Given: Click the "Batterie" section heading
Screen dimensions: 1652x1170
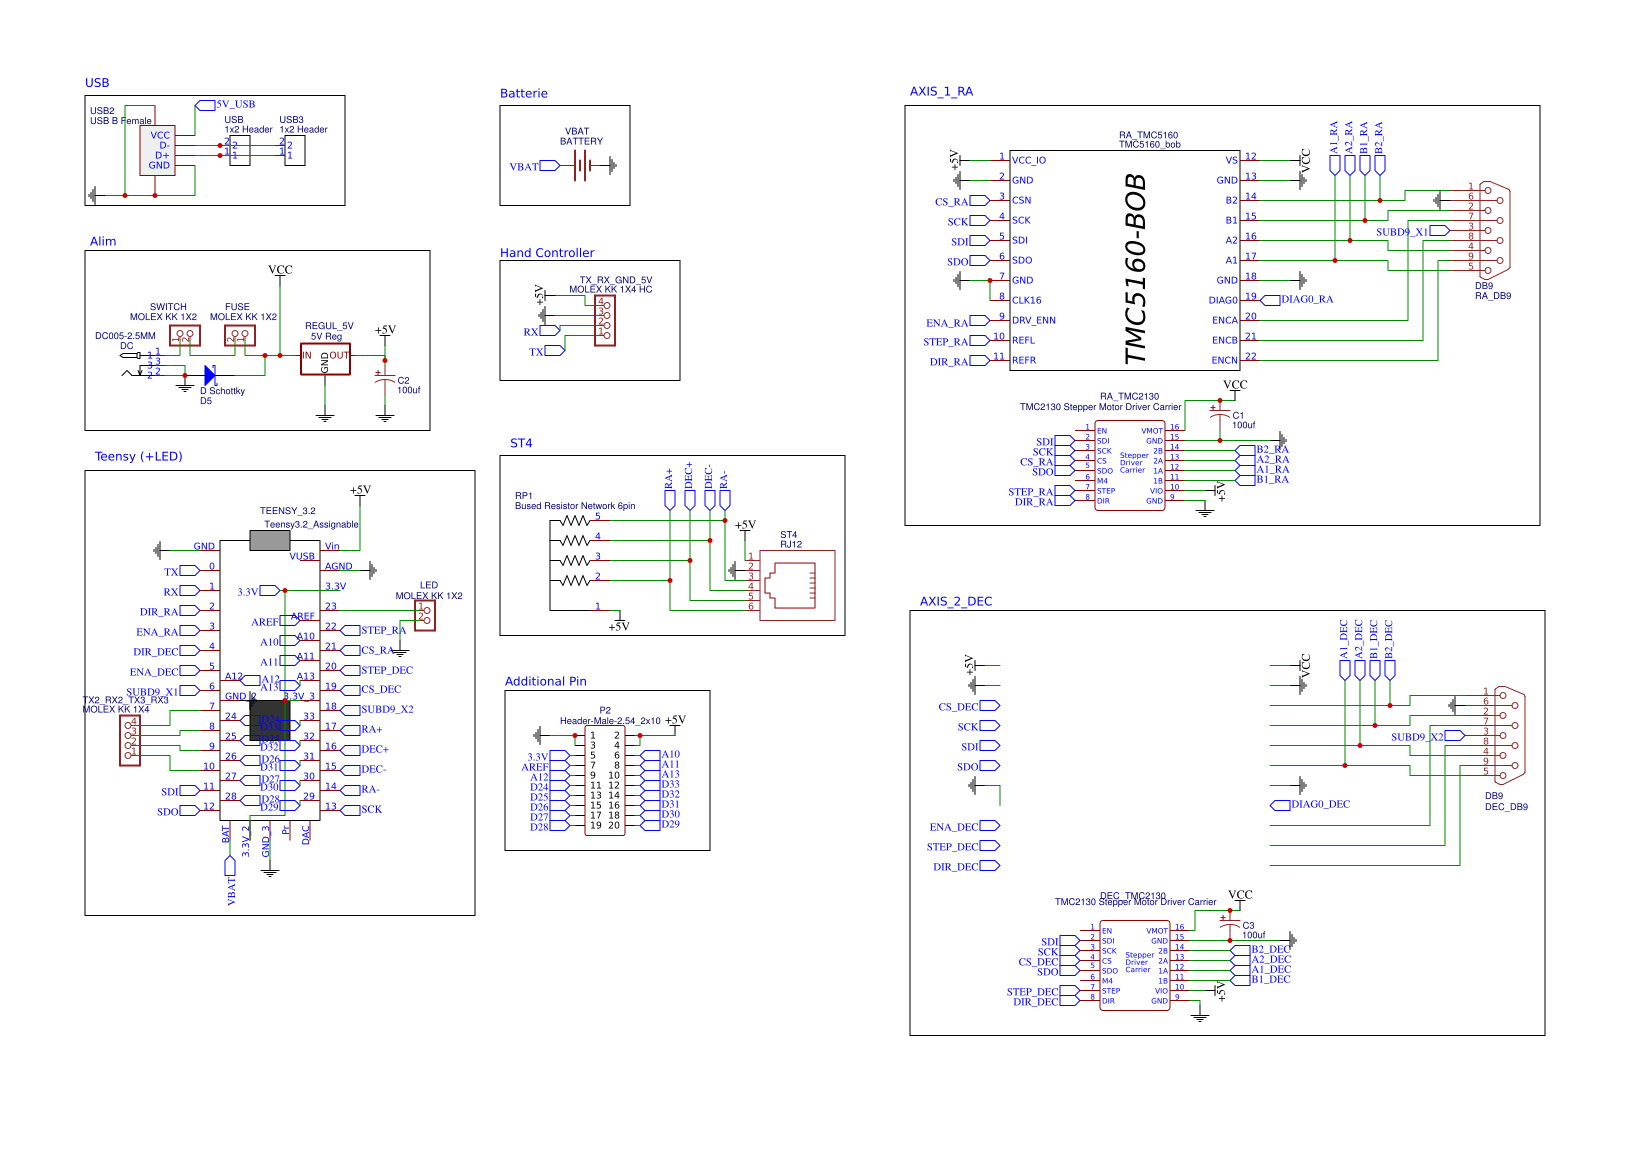Looking at the screenshot, I should click(524, 93).
